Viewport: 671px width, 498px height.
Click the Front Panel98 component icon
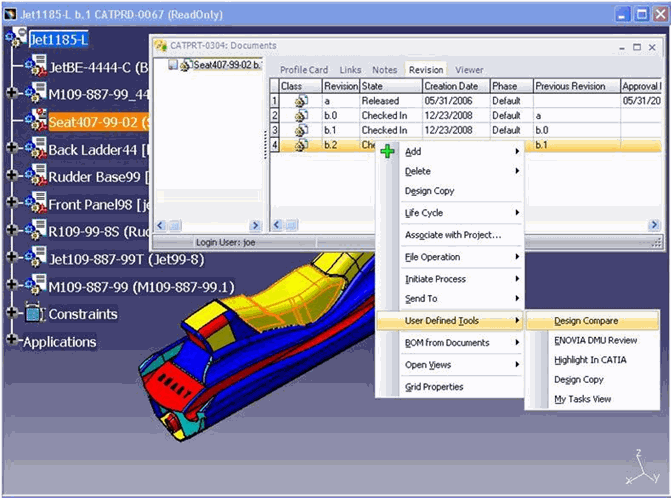click(x=36, y=203)
